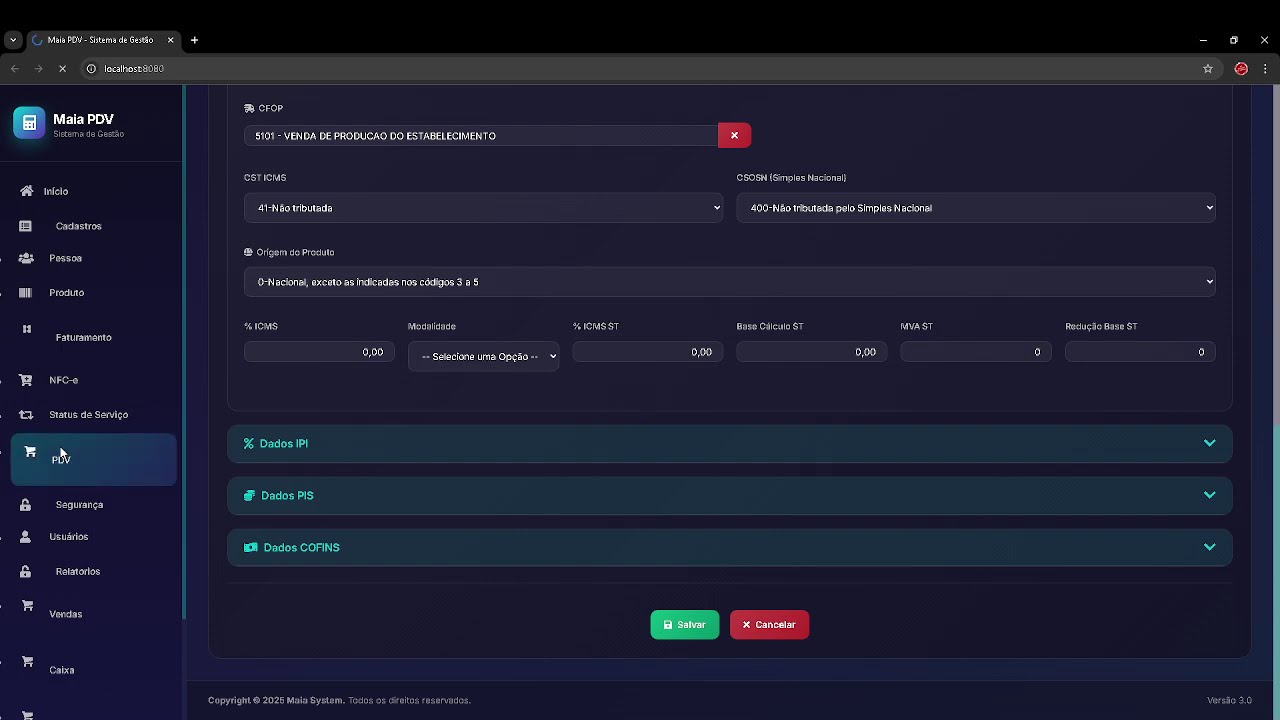
Task: Click the Início home icon in sidebar
Action: coord(27,191)
